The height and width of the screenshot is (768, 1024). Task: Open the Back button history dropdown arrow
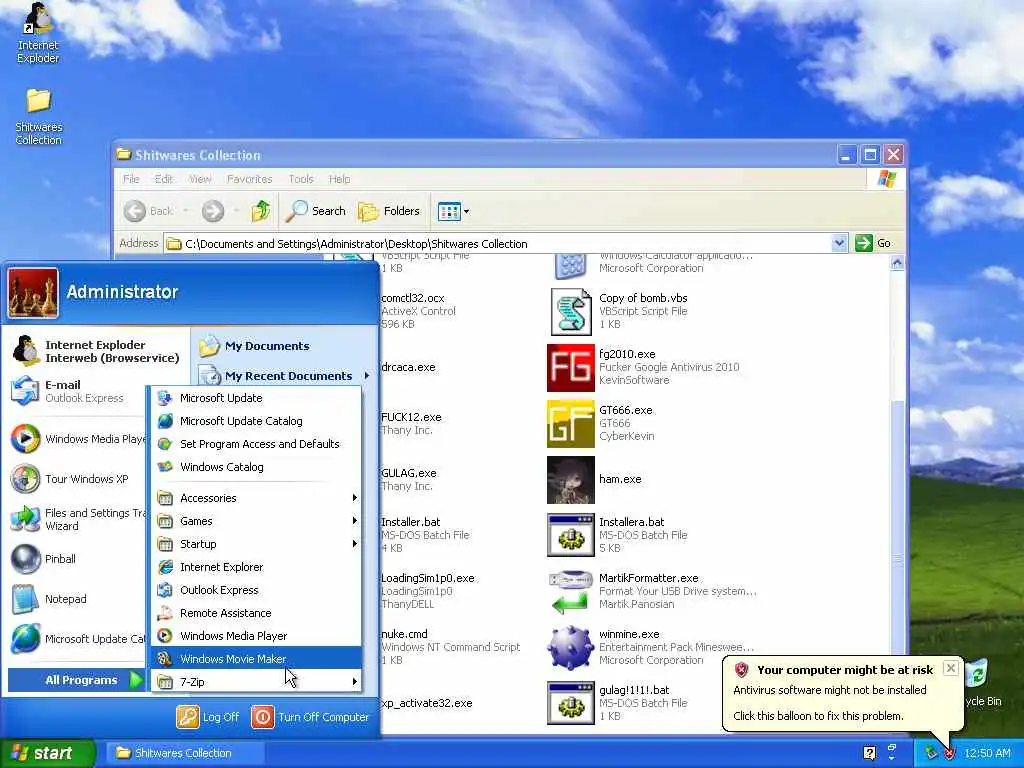(x=186, y=211)
